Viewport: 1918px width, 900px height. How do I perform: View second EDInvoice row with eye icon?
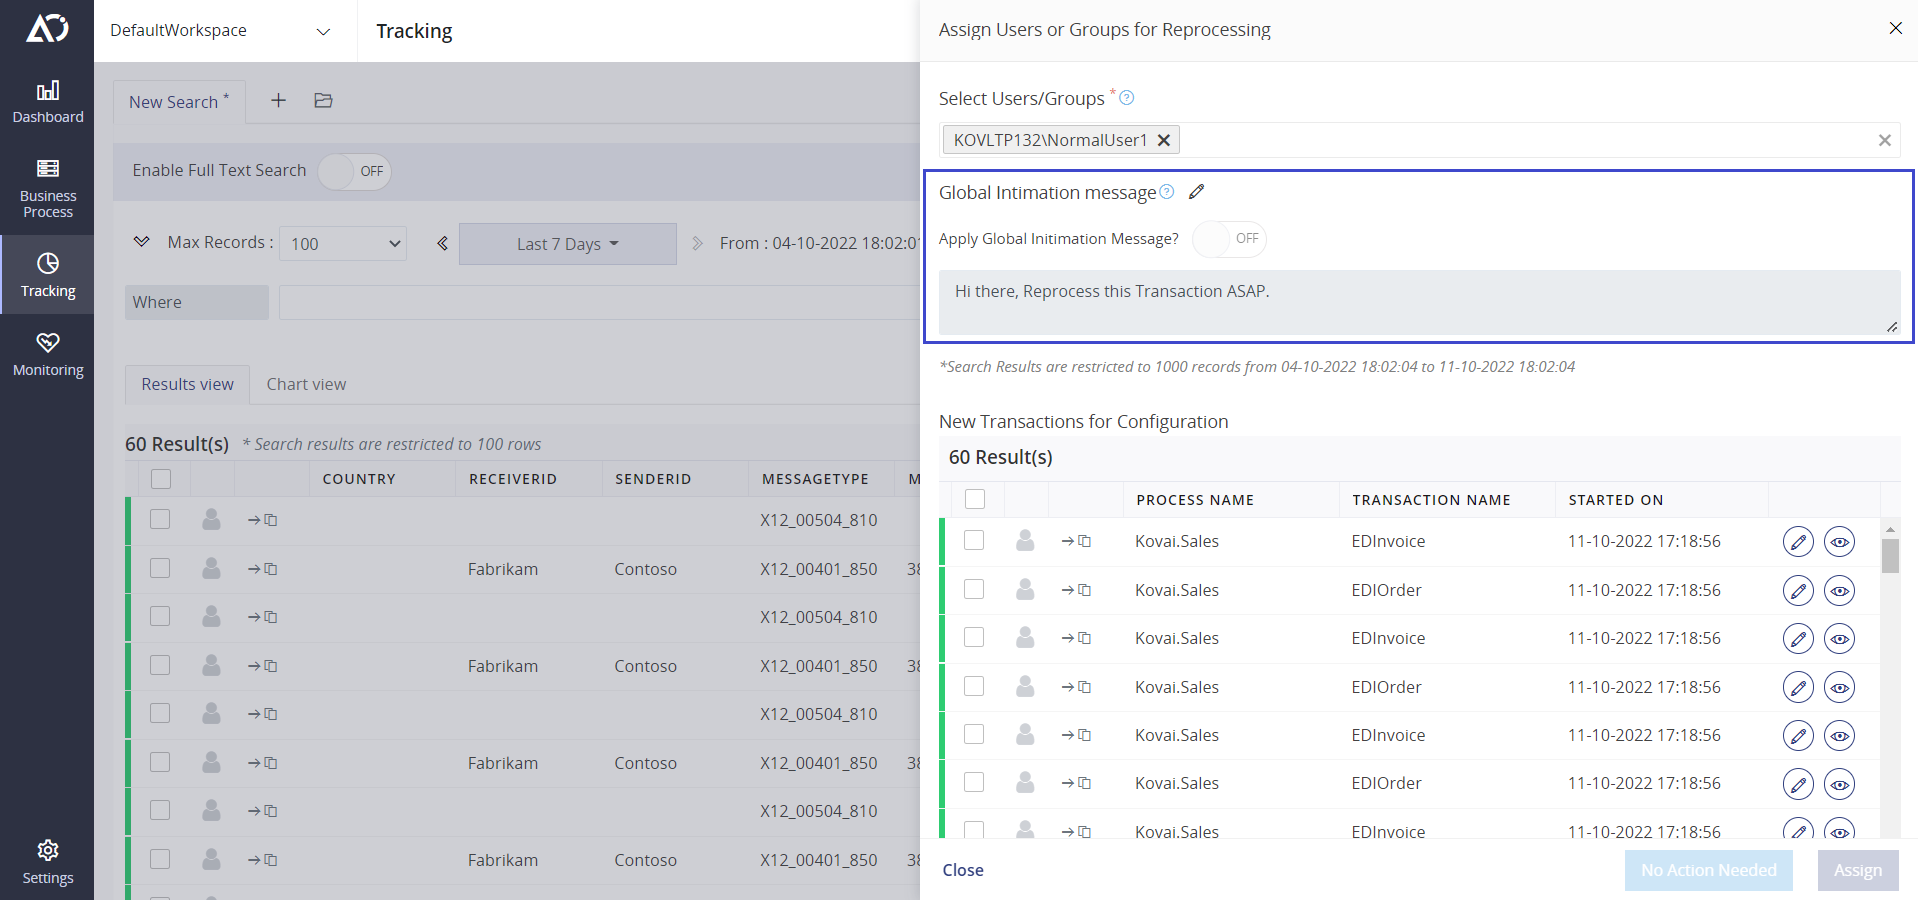tap(1839, 639)
